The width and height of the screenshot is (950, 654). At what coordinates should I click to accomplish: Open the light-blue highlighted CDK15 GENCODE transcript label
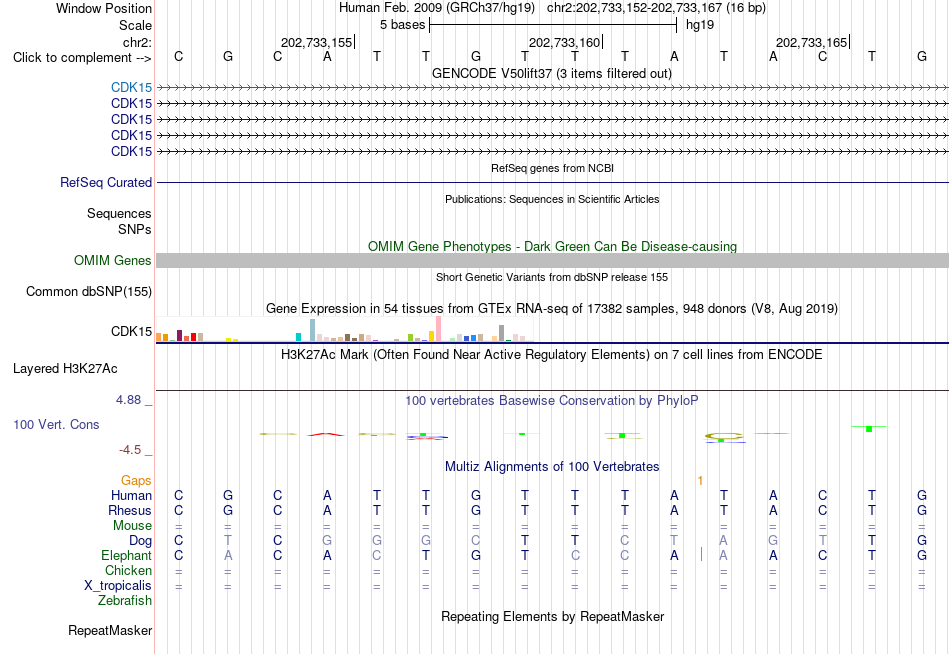(131, 87)
